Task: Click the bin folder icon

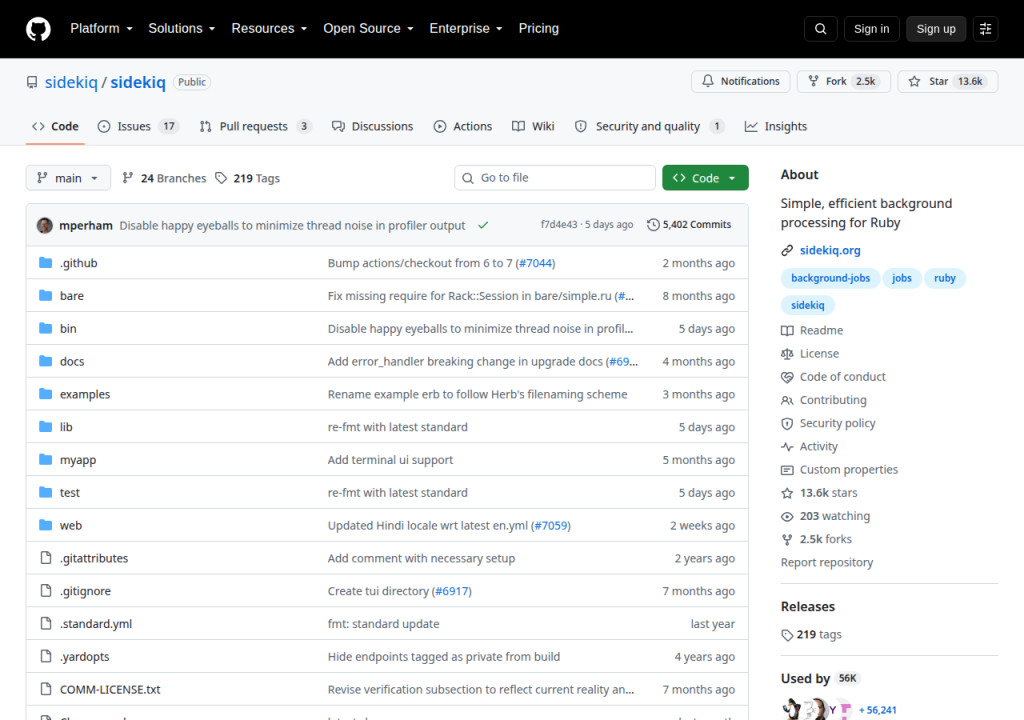Action: tap(45, 328)
